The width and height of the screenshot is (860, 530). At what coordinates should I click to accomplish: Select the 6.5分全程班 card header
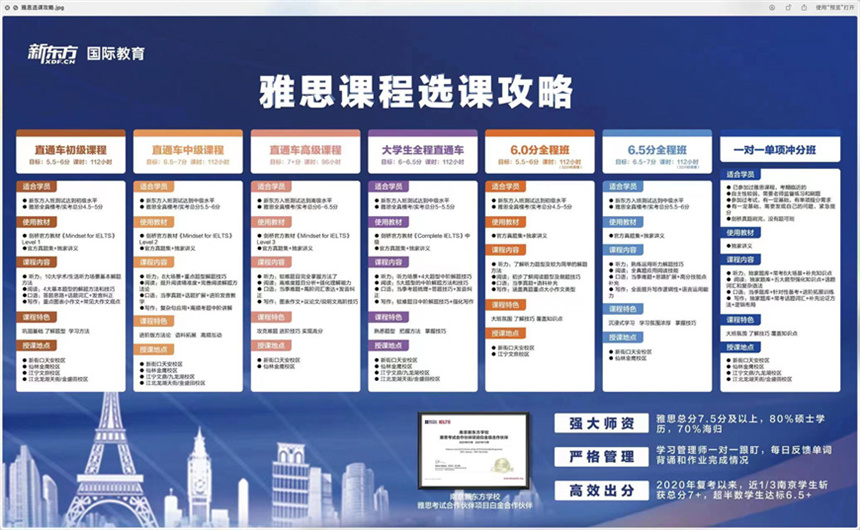pyautogui.click(x=657, y=148)
